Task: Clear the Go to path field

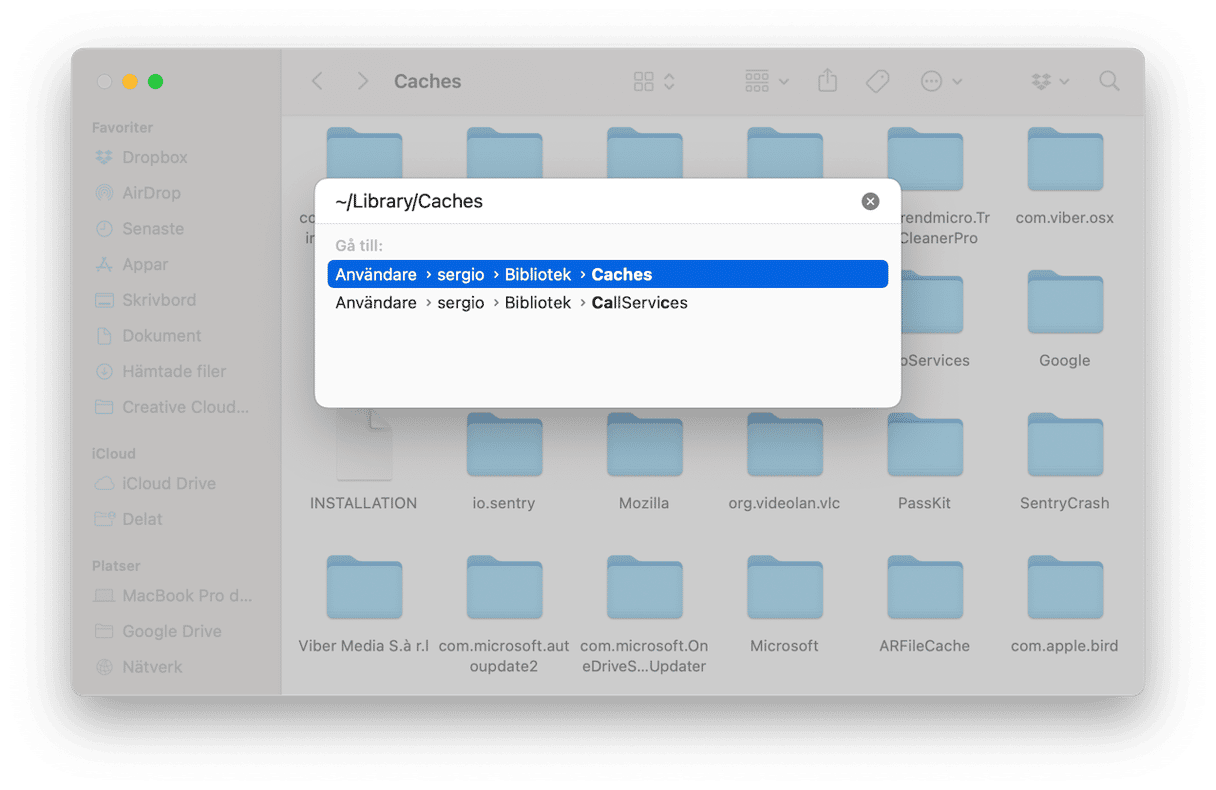Action: coord(871,201)
